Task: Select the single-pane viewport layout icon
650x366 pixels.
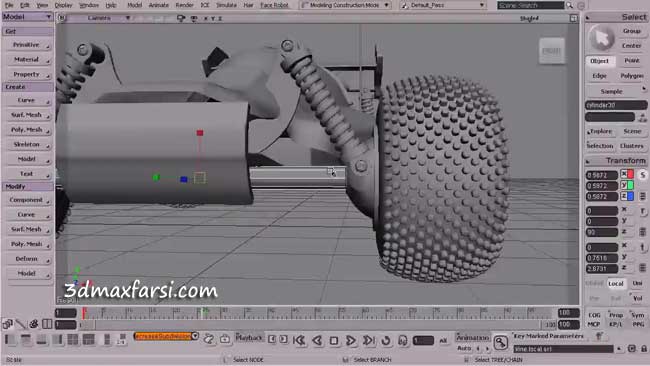Action: coord(11,340)
